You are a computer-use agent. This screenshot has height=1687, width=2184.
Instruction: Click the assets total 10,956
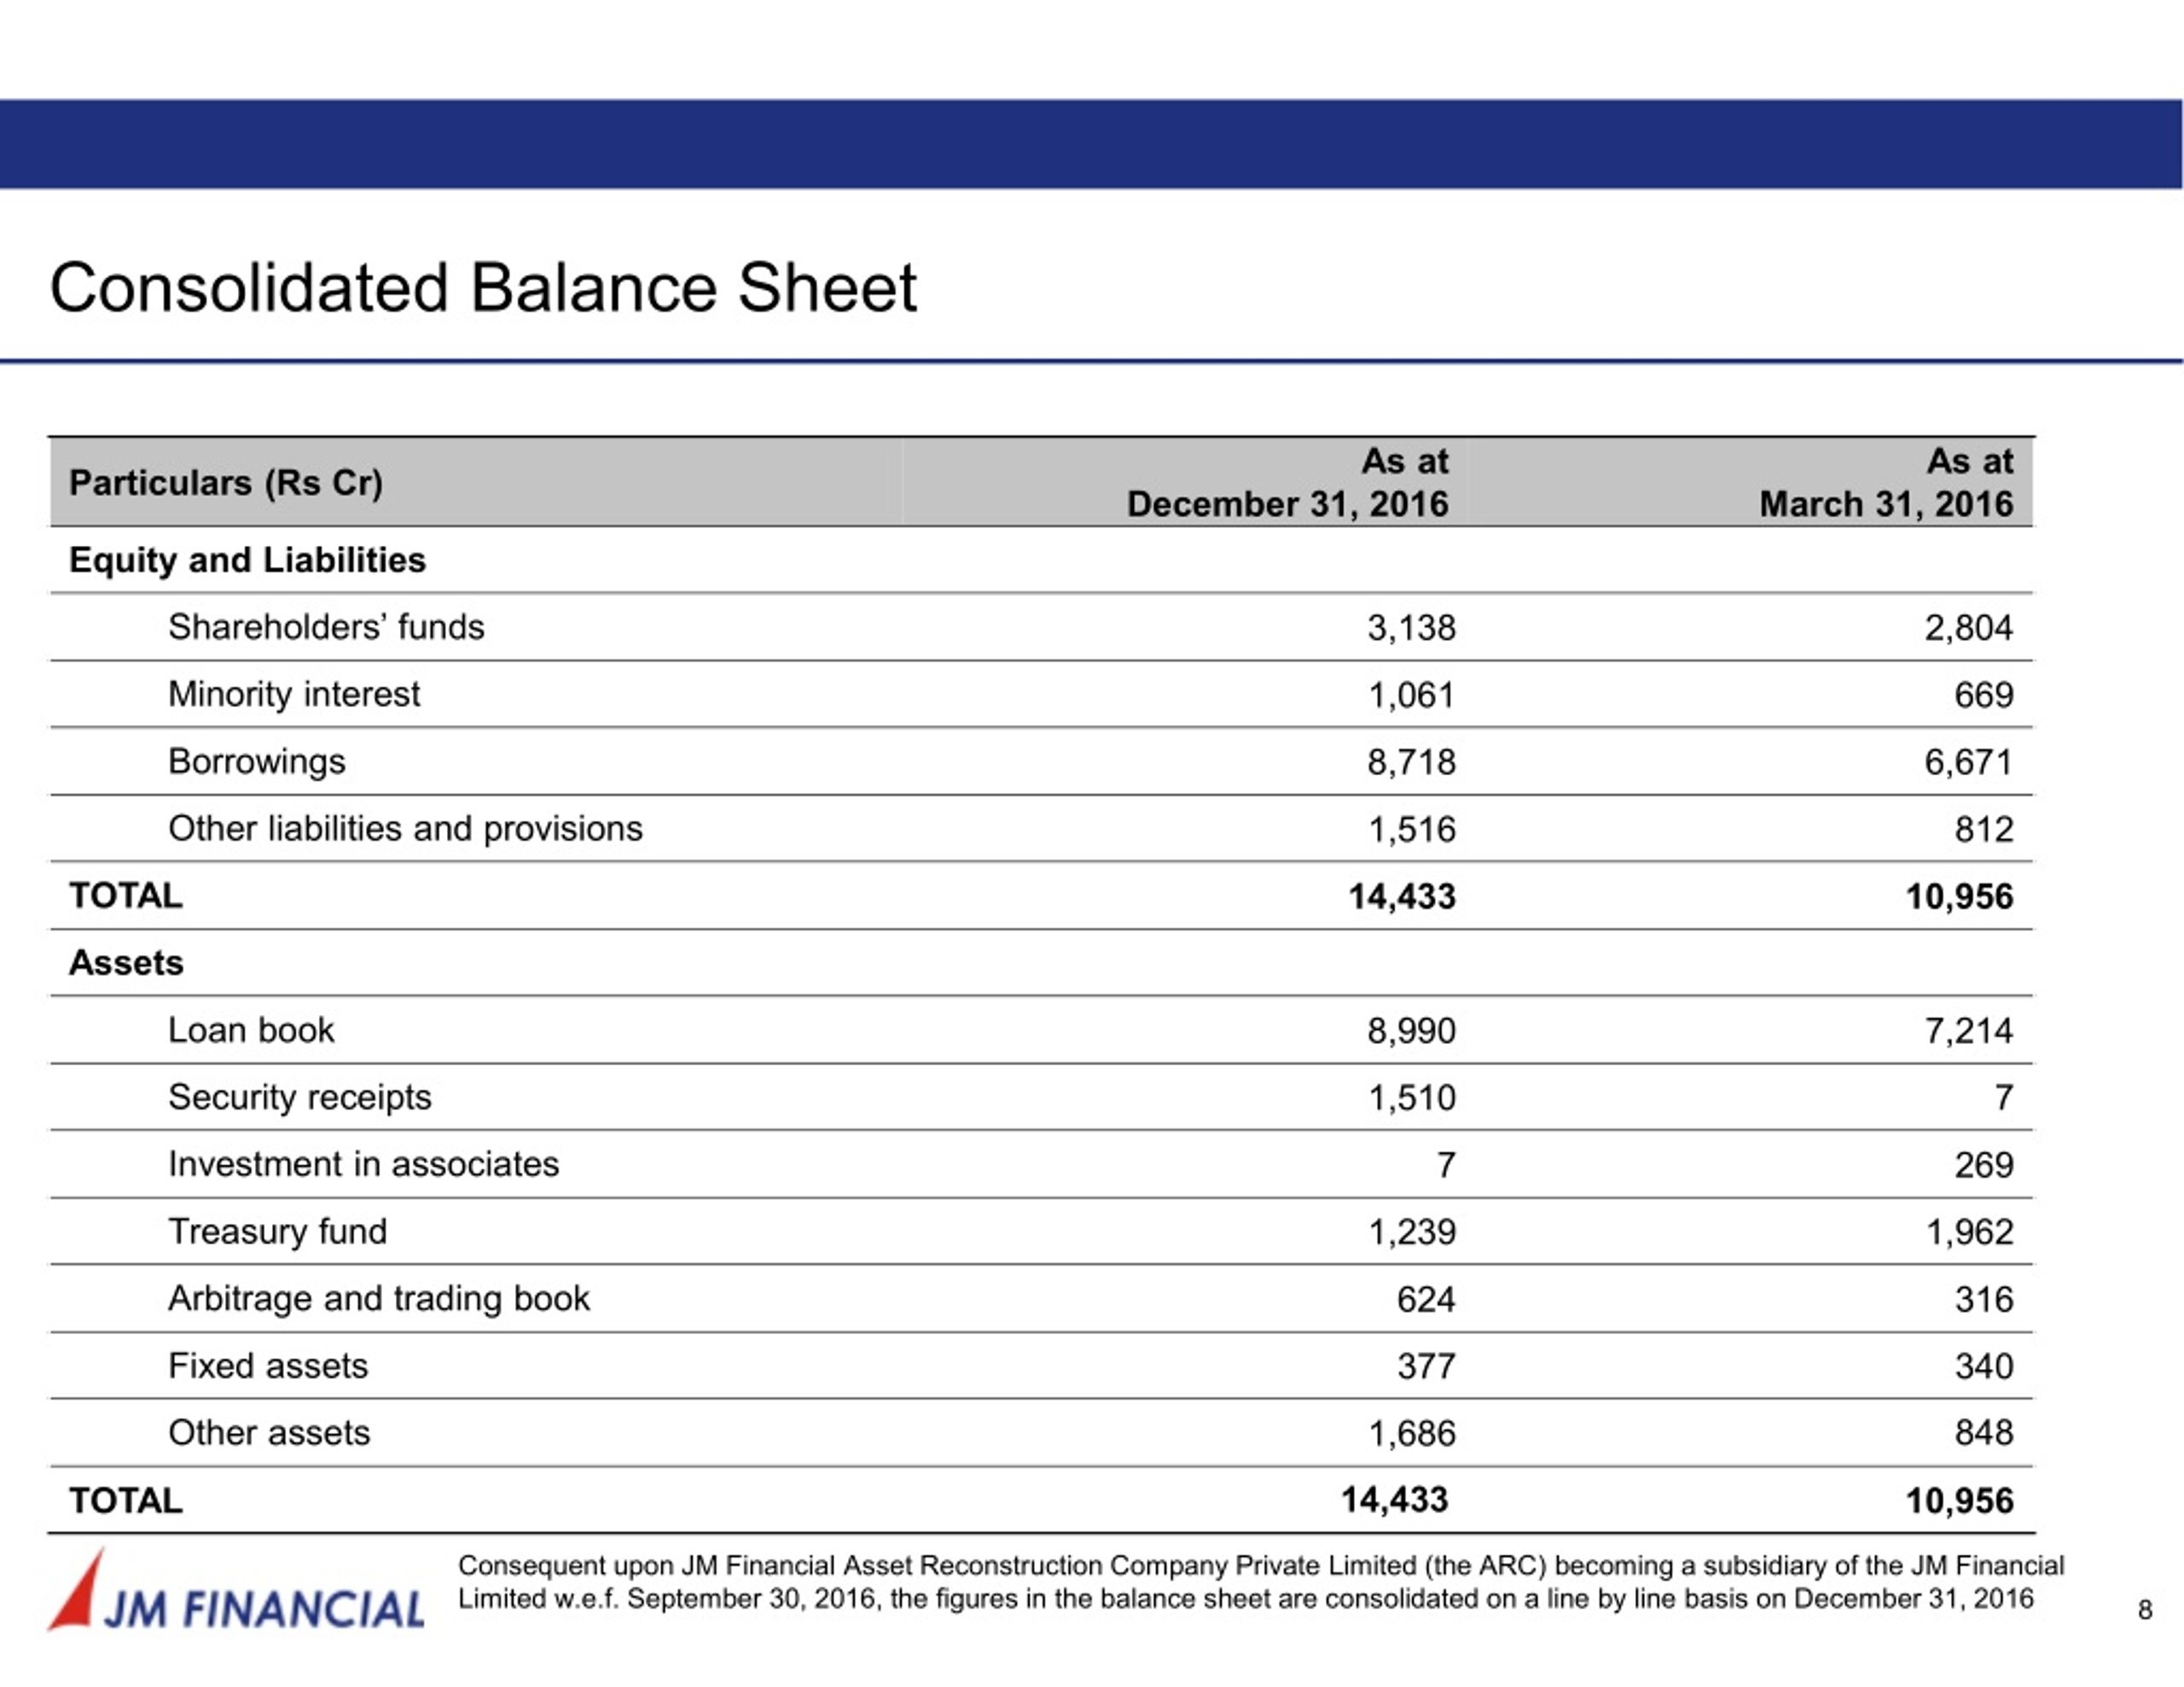click(1959, 1501)
